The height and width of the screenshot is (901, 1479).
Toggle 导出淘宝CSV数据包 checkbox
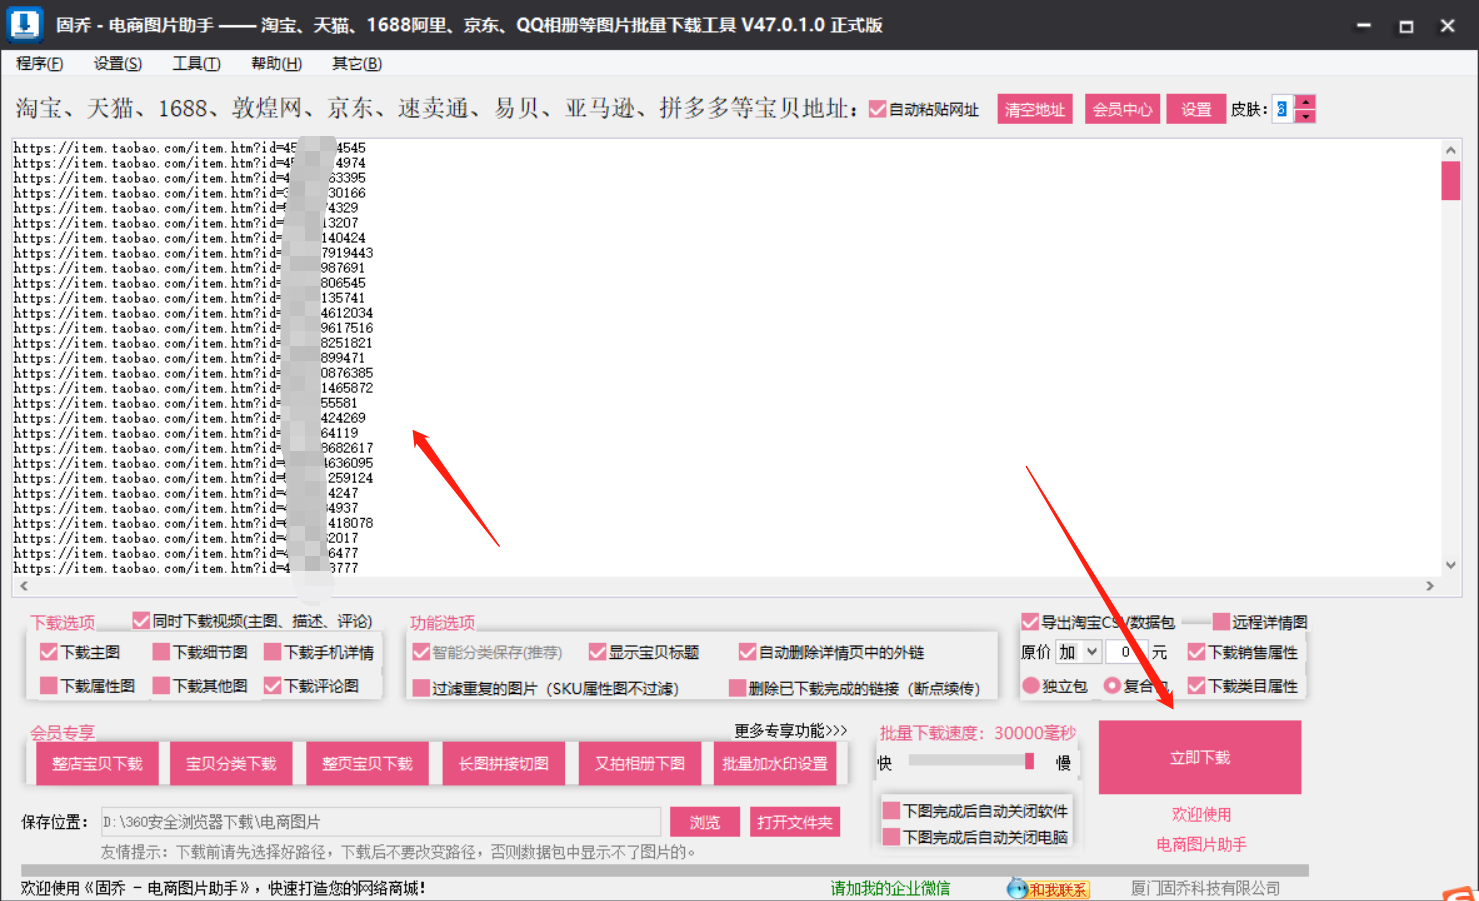click(1030, 622)
